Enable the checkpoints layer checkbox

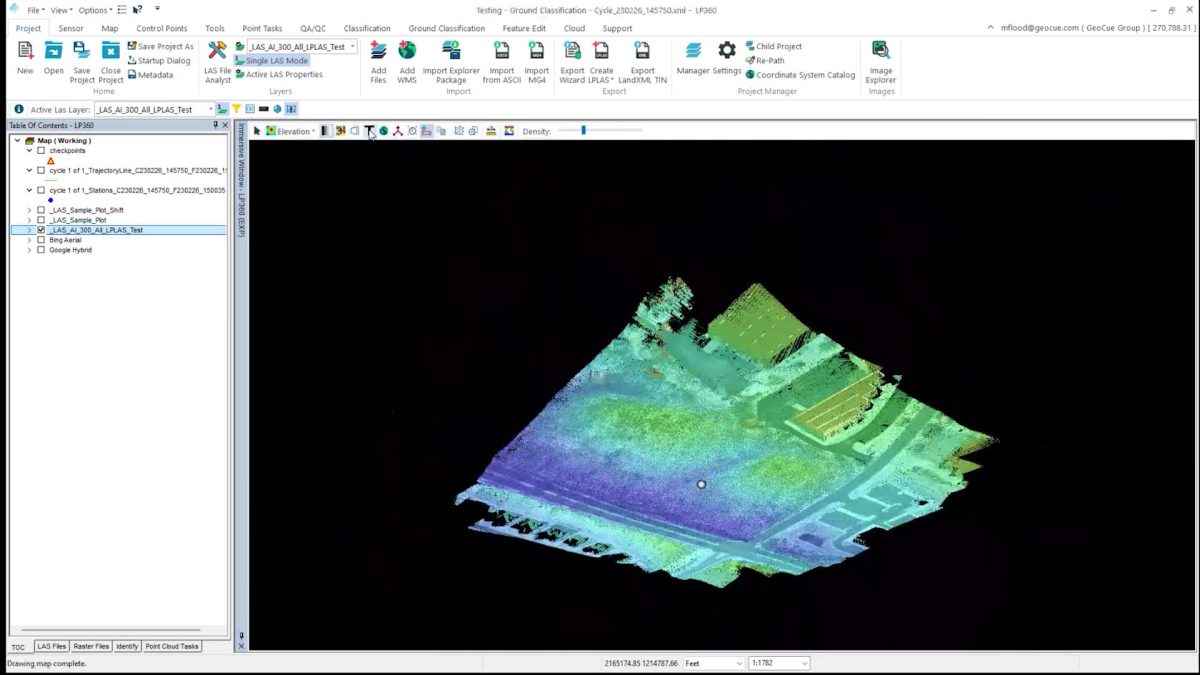[41, 151]
